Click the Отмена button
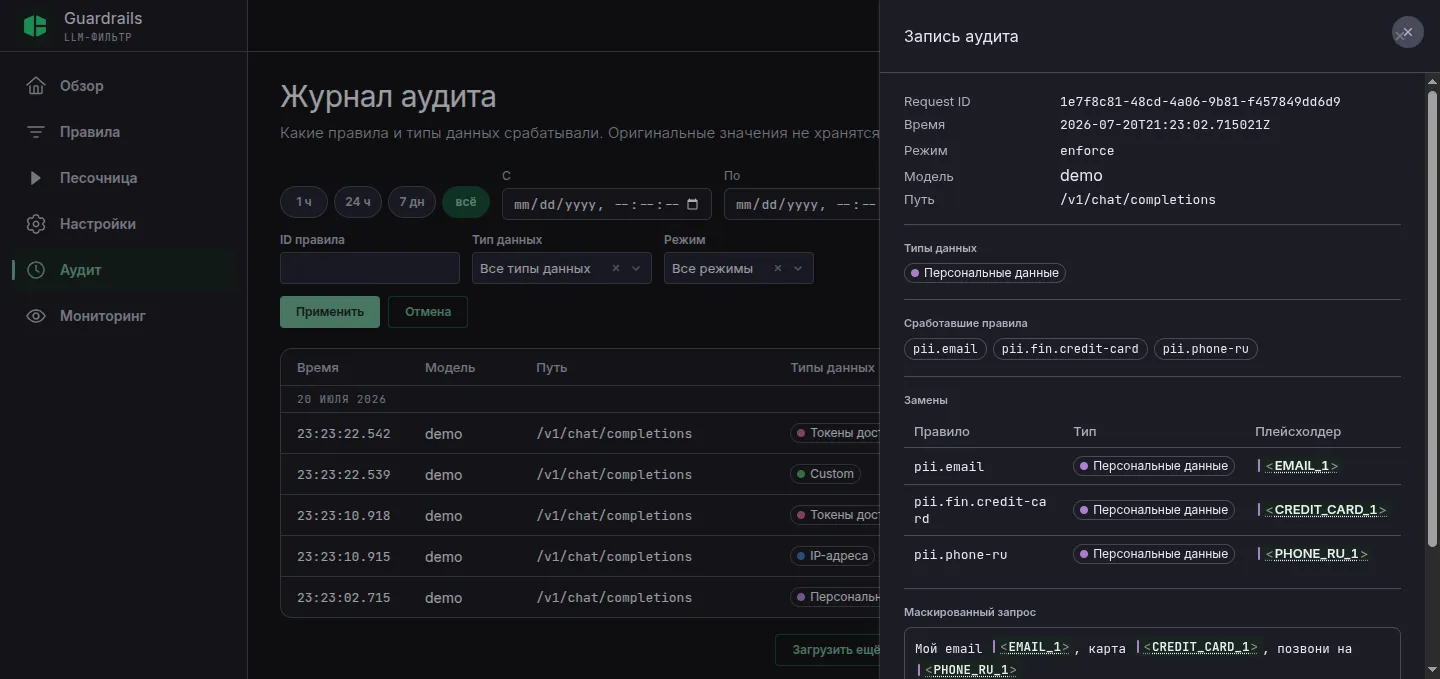This screenshot has height=679, width=1440. tap(428, 312)
